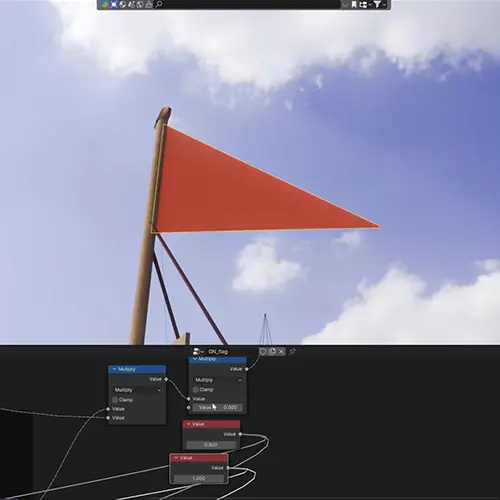Open the operation dropdown on the right Multiply node
Image resolution: width=500 pixels, height=500 pixels.
coord(218,380)
